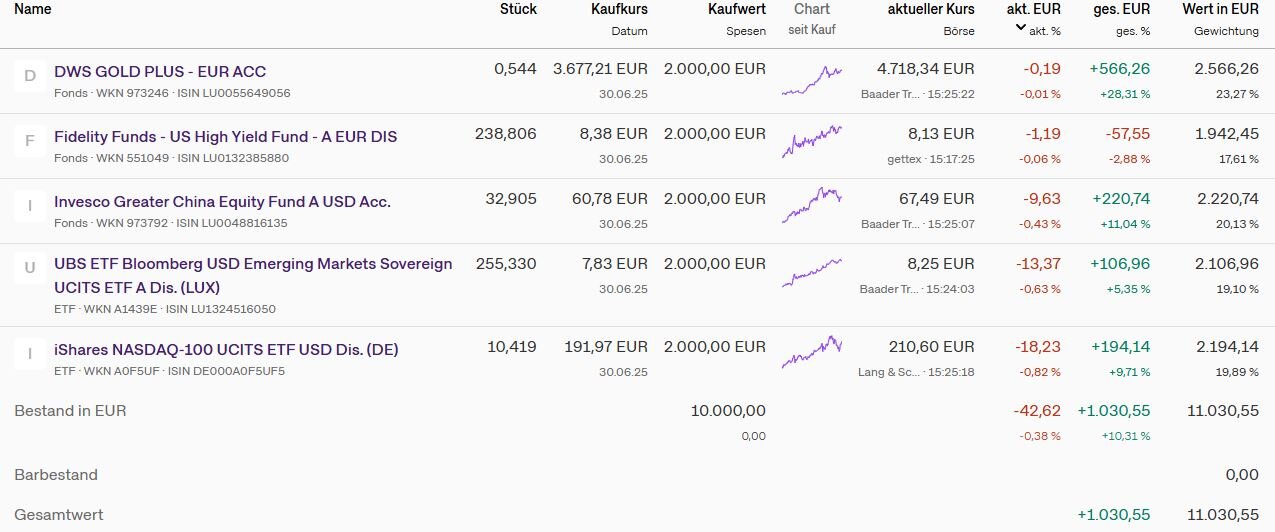Screen dimensions: 1275x532
Task: Click the UBS ETF 'U' letter icon
Action: (30, 268)
